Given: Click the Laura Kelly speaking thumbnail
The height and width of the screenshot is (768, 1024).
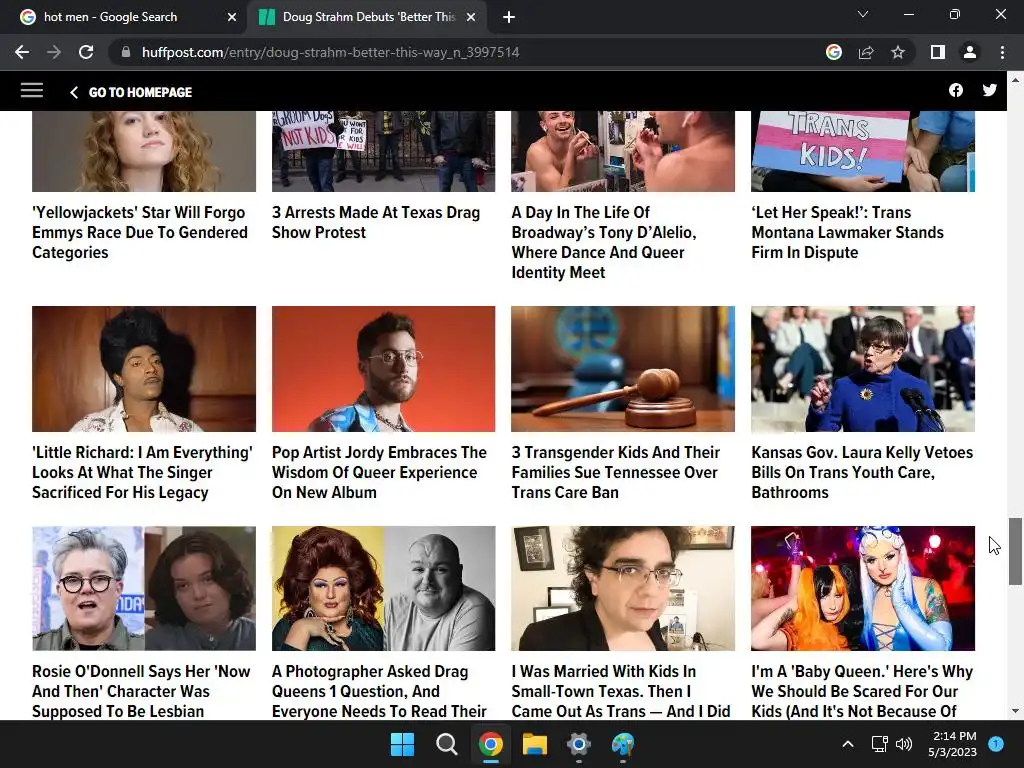Looking at the screenshot, I should coord(863,369).
